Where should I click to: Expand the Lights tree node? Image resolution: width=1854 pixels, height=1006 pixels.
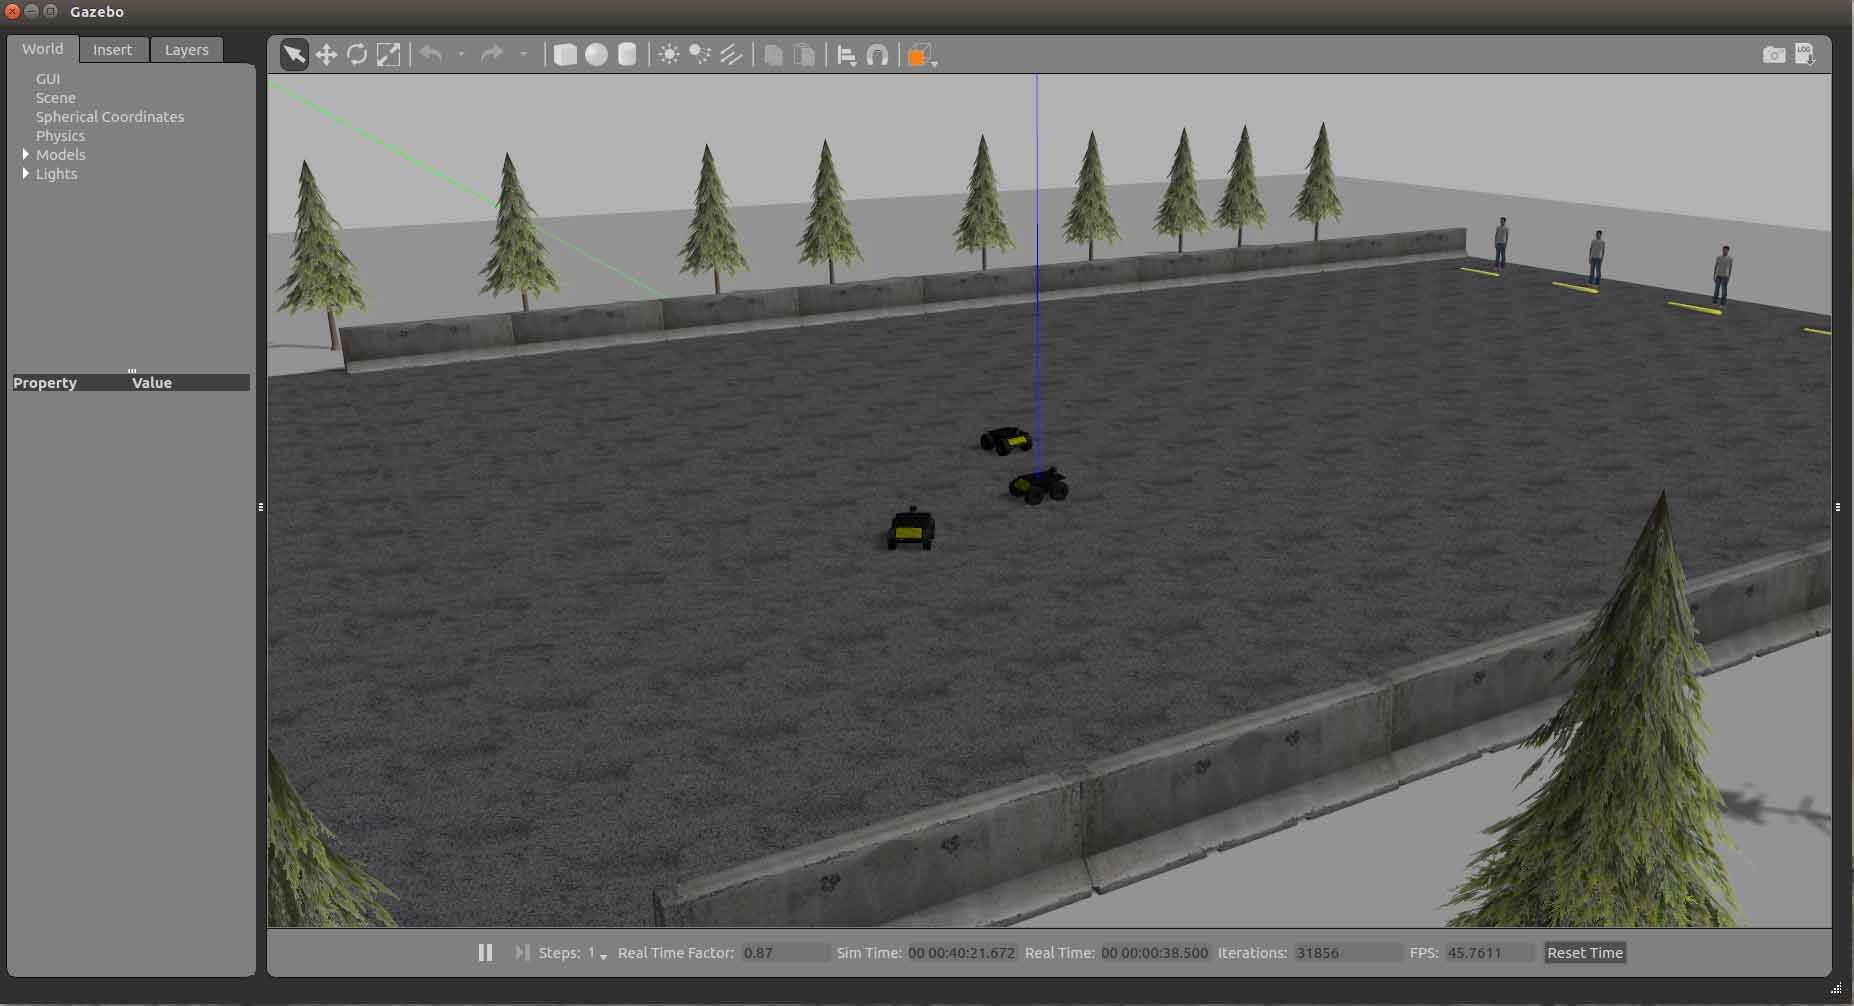point(26,174)
